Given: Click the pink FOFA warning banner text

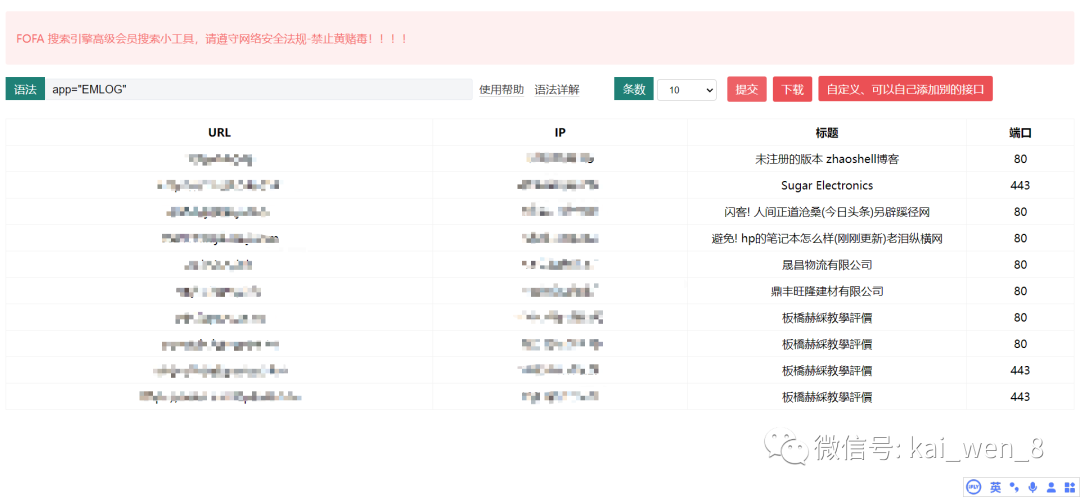Looking at the screenshot, I should click(x=212, y=39).
